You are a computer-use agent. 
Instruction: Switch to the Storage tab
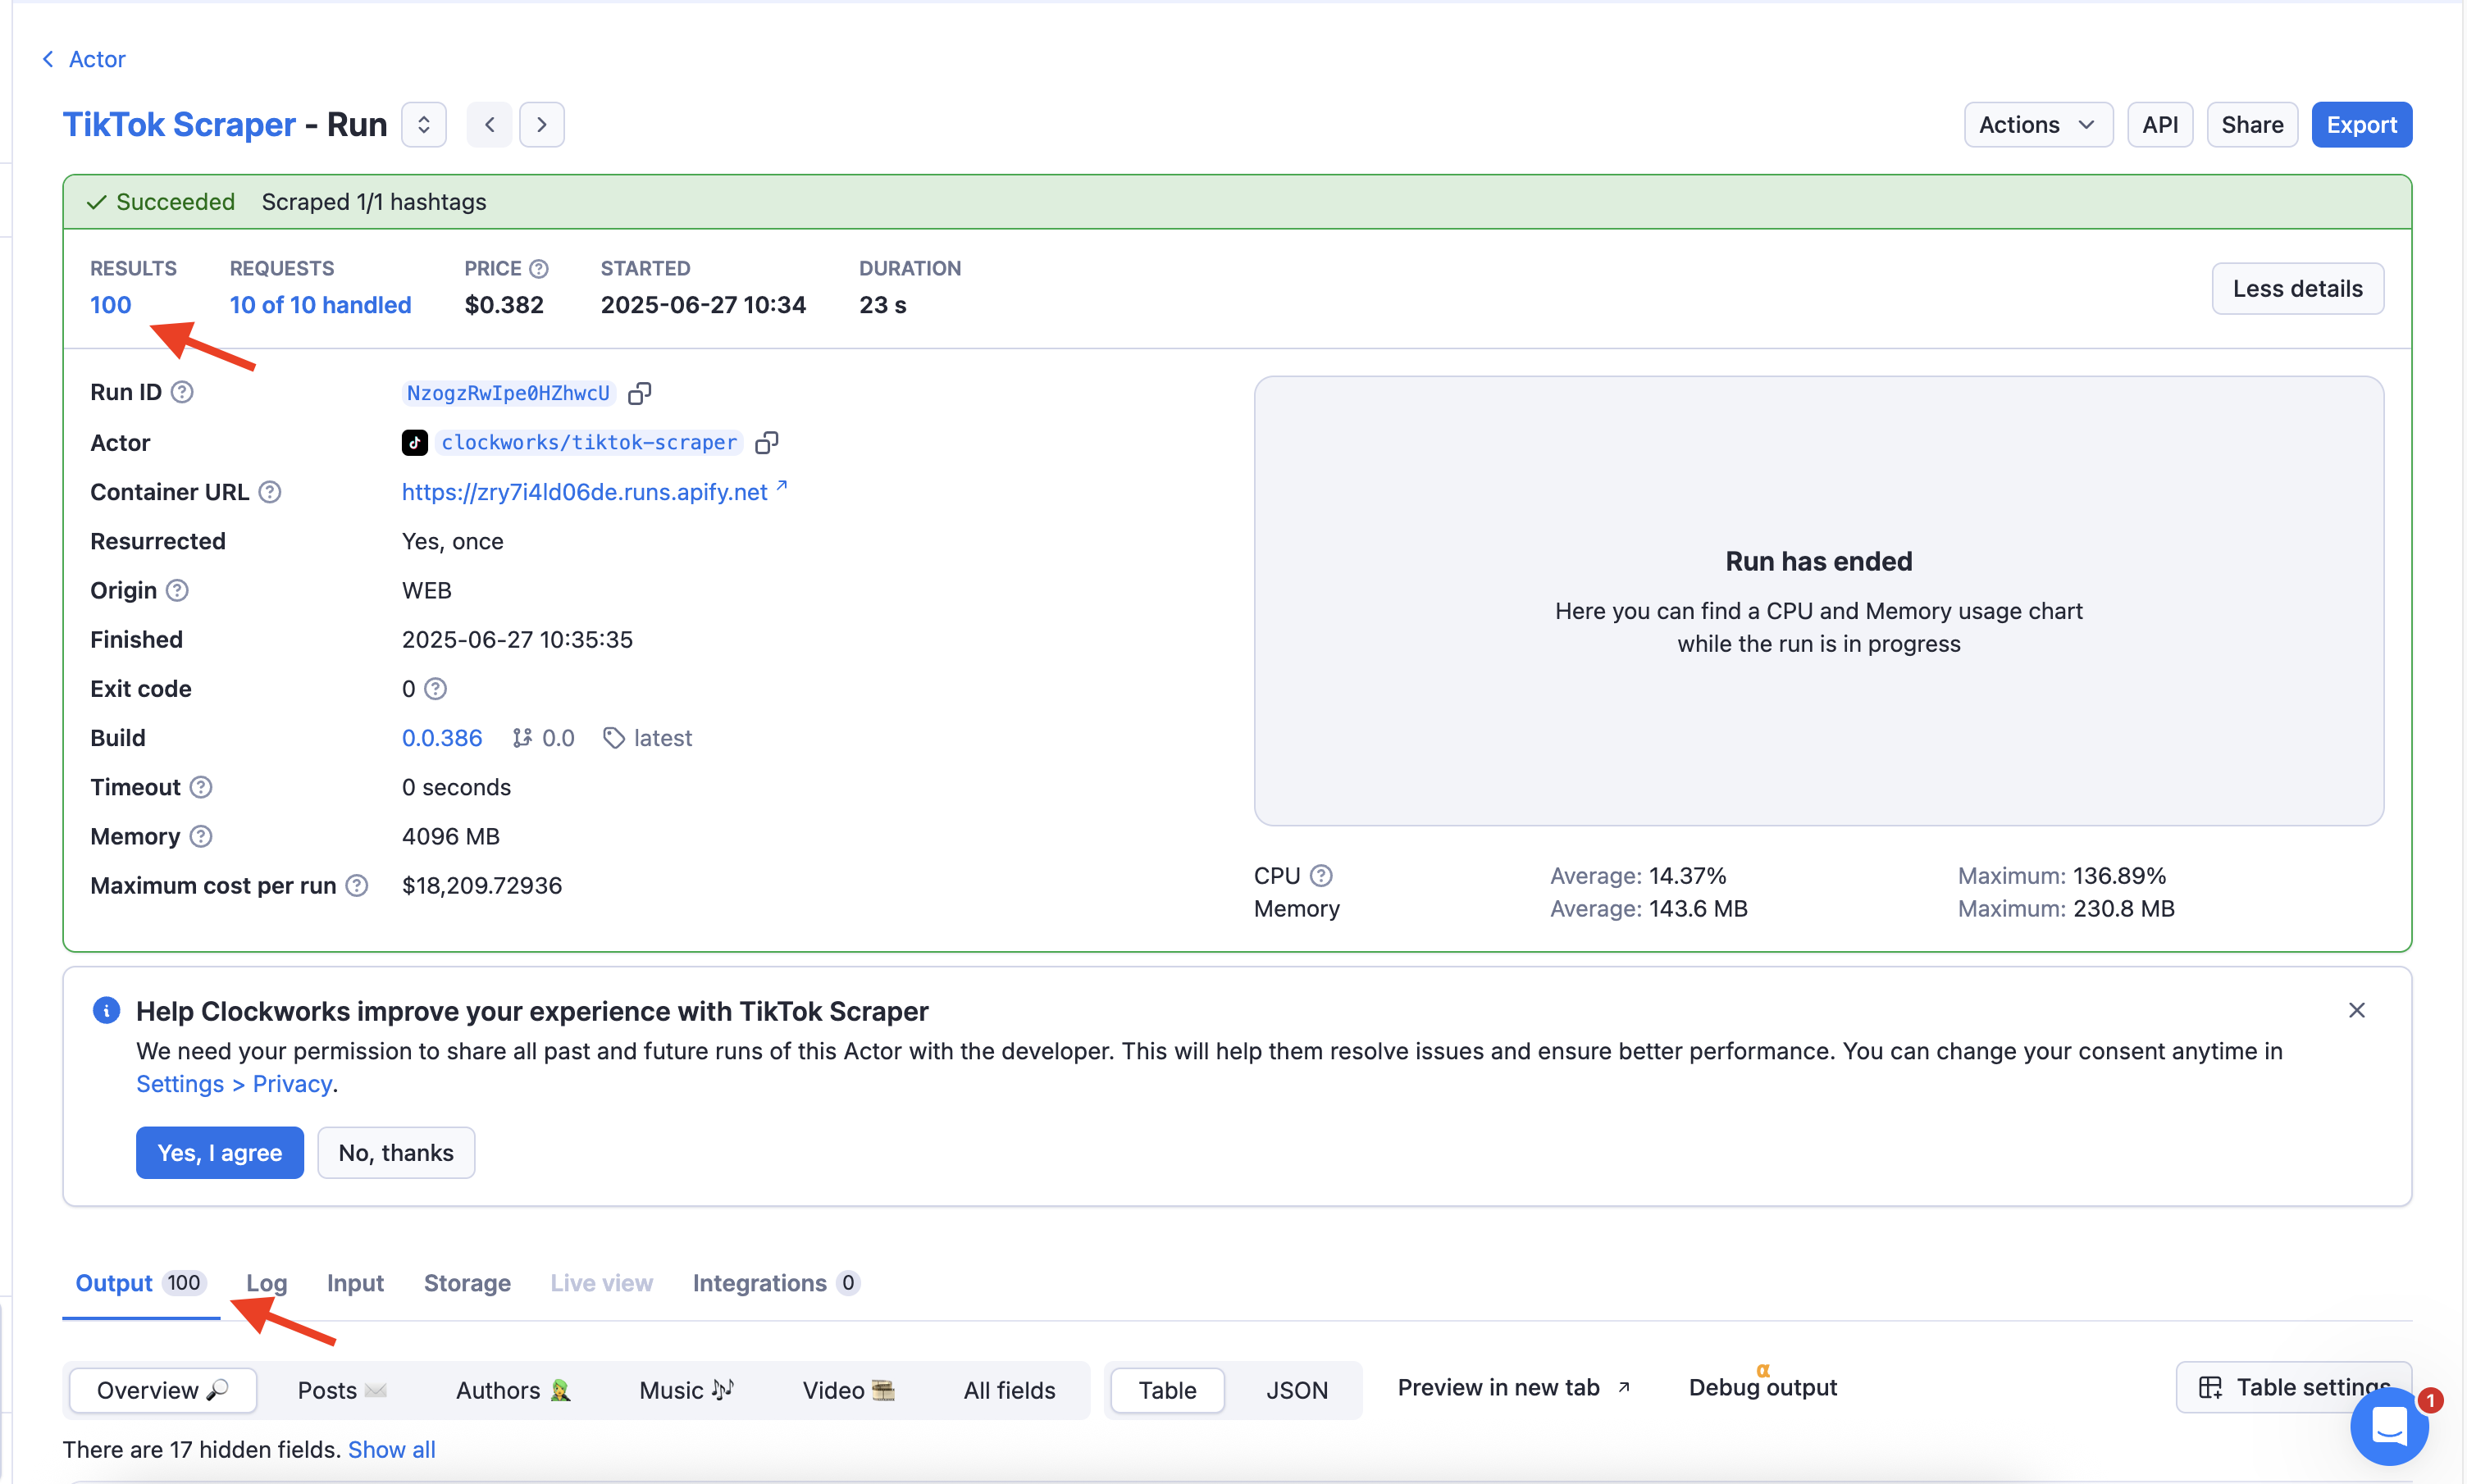point(467,1283)
